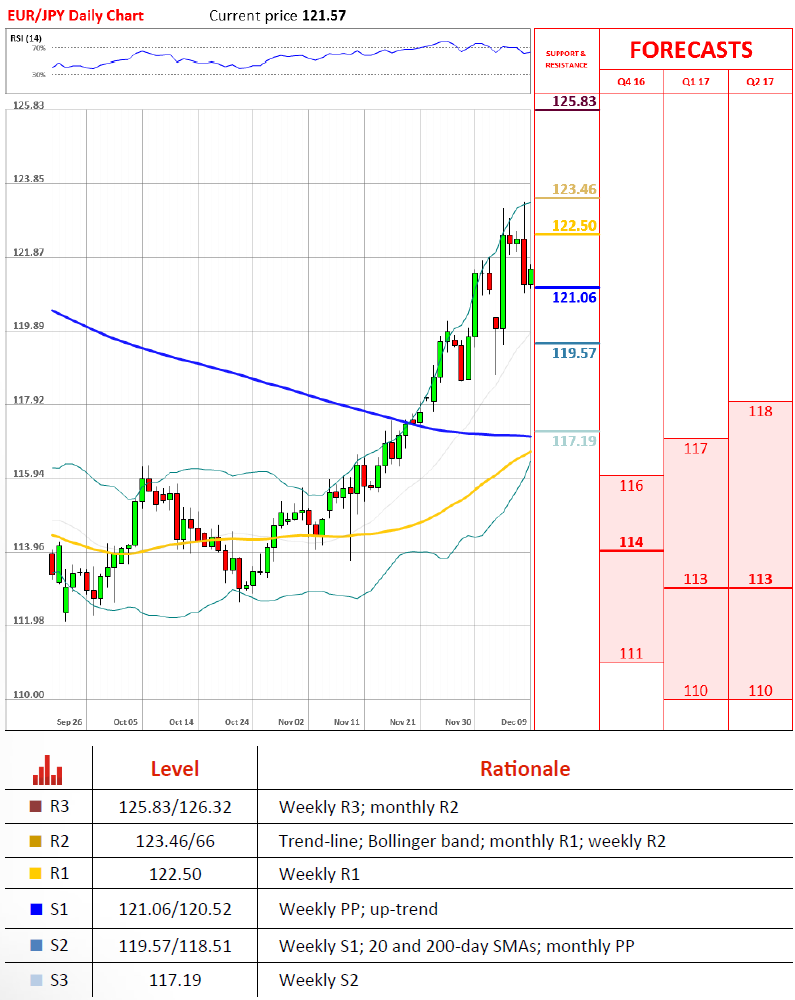This screenshot has height=1000, width=795.
Task: Click the 125.83 y-axis price label
Action: point(29,105)
